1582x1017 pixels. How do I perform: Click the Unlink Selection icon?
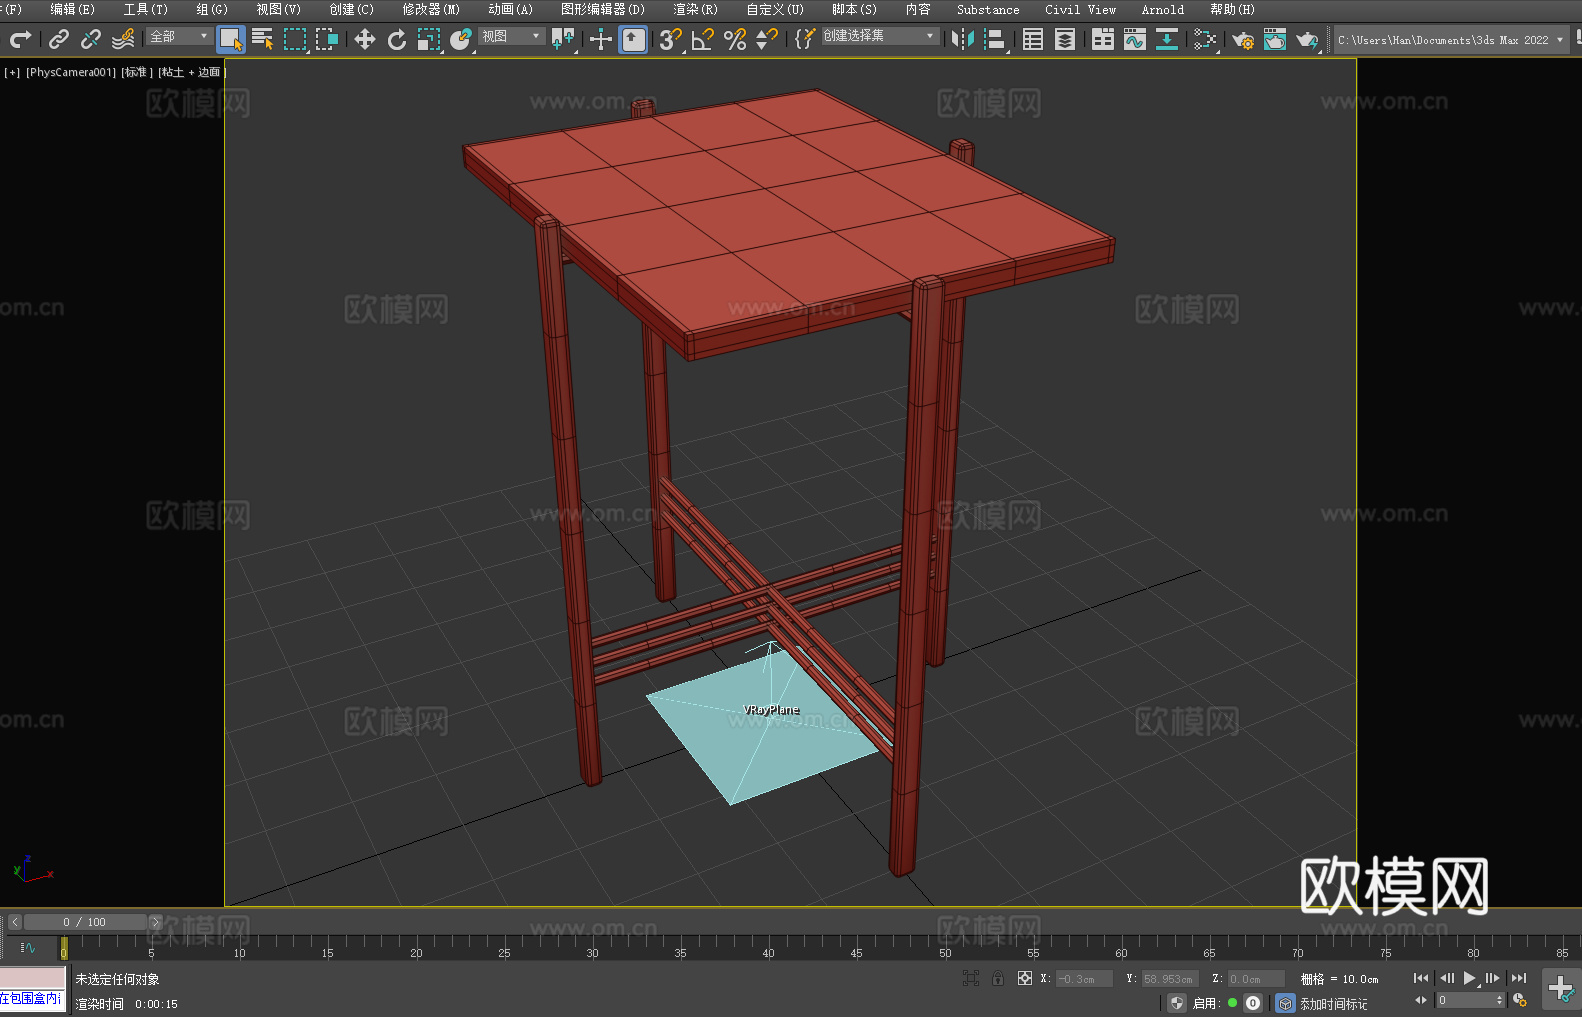point(91,39)
